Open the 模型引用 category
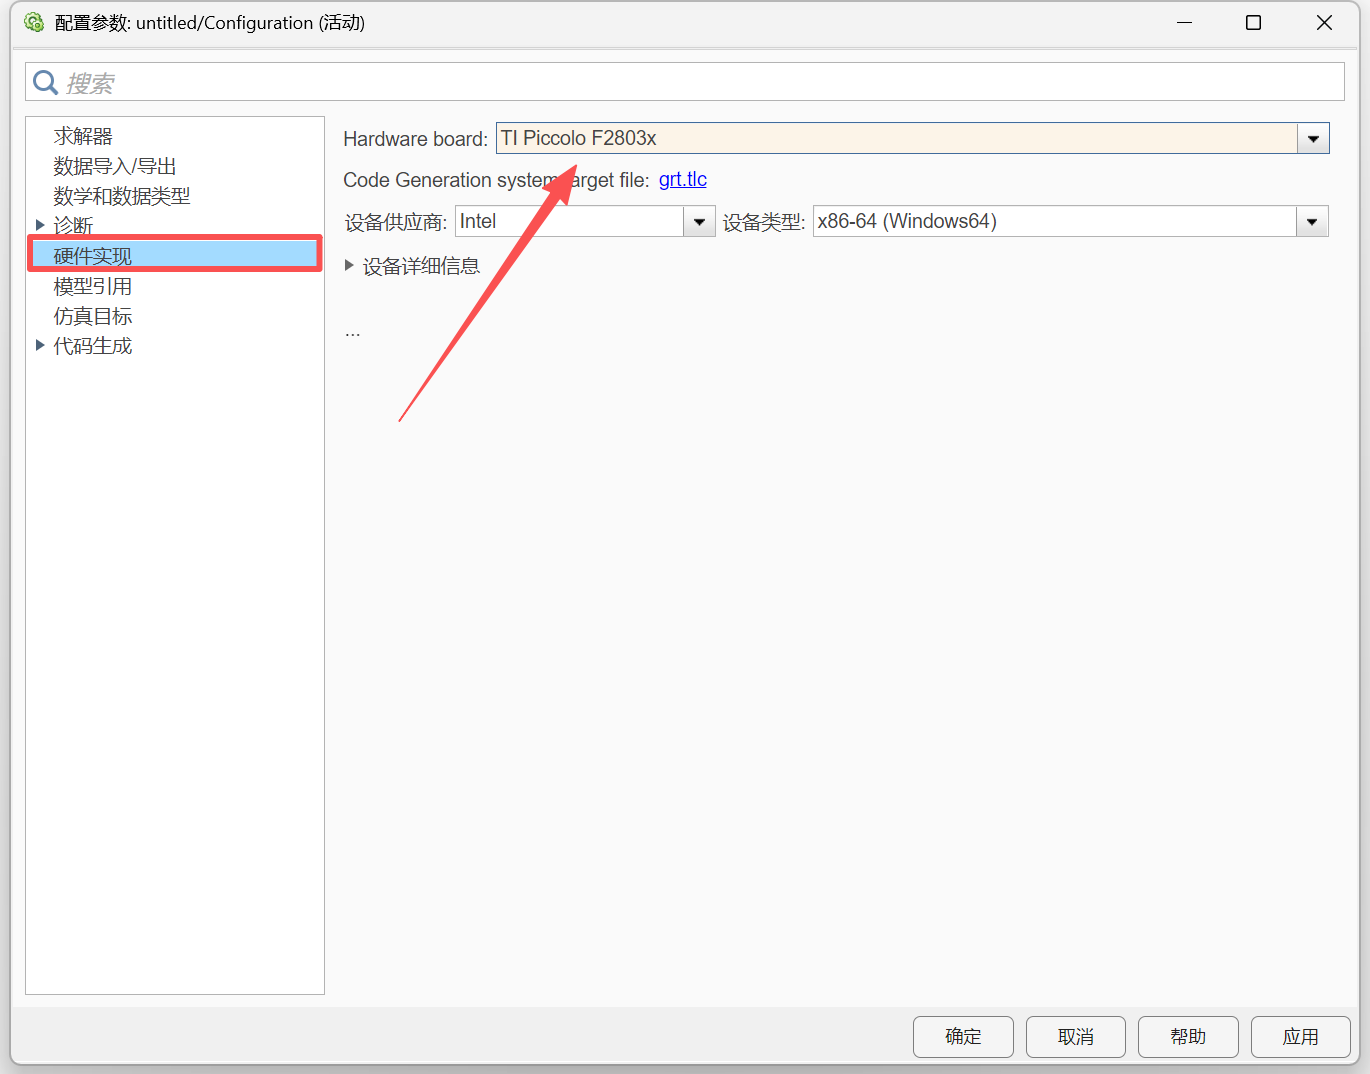The width and height of the screenshot is (1370, 1074). [93, 286]
